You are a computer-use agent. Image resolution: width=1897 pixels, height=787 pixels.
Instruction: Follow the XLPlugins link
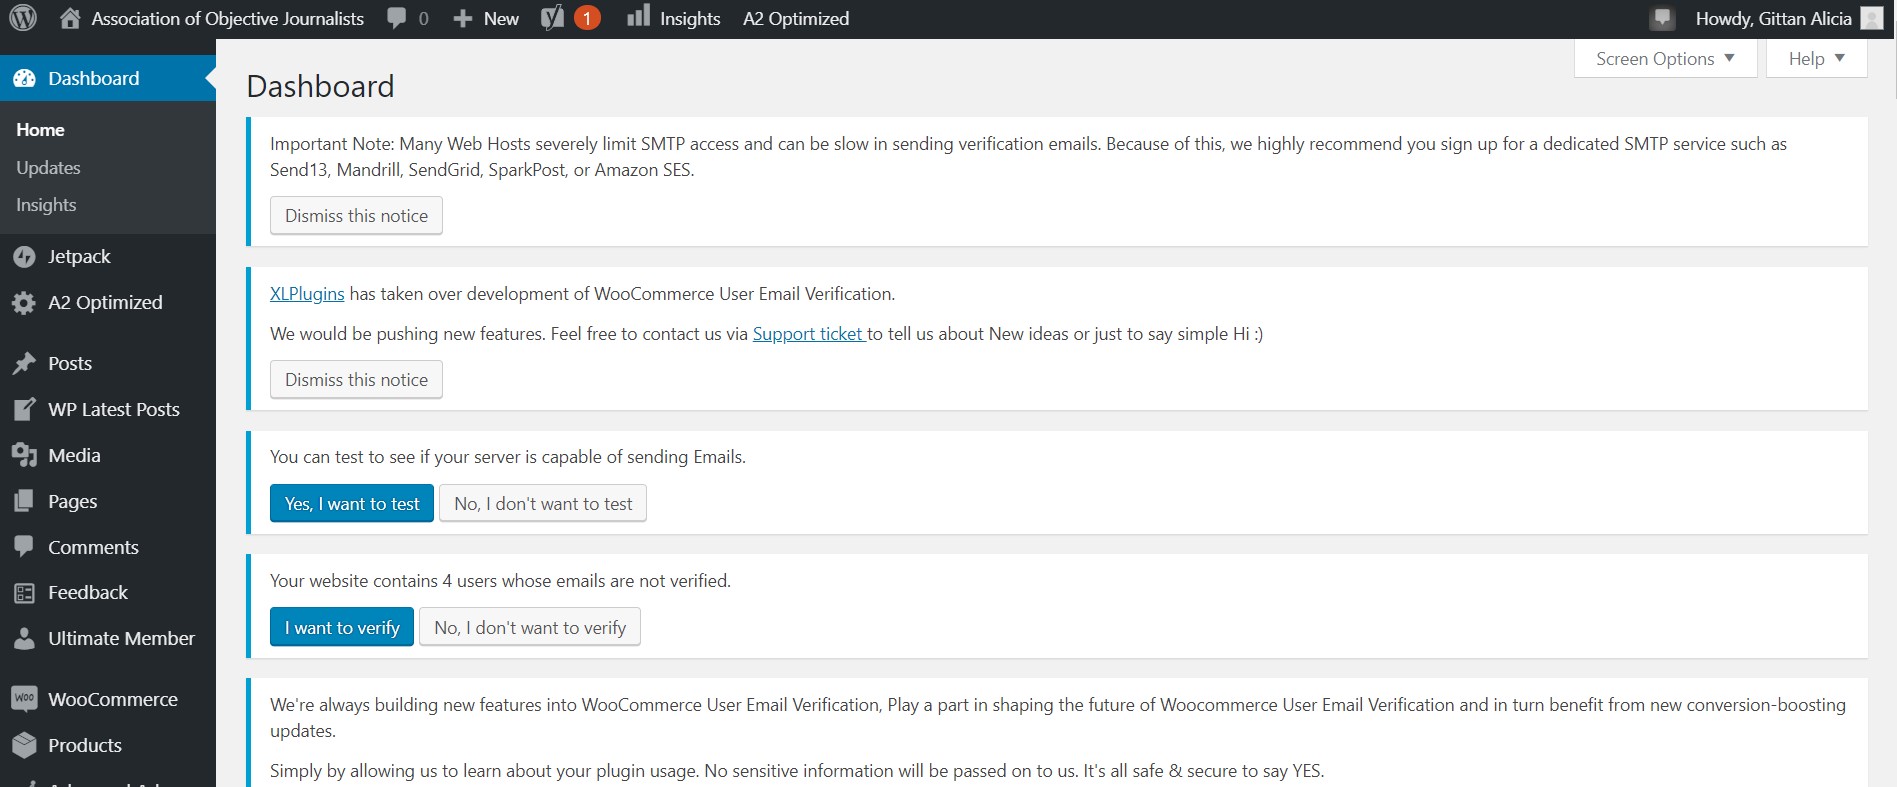point(307,294)
